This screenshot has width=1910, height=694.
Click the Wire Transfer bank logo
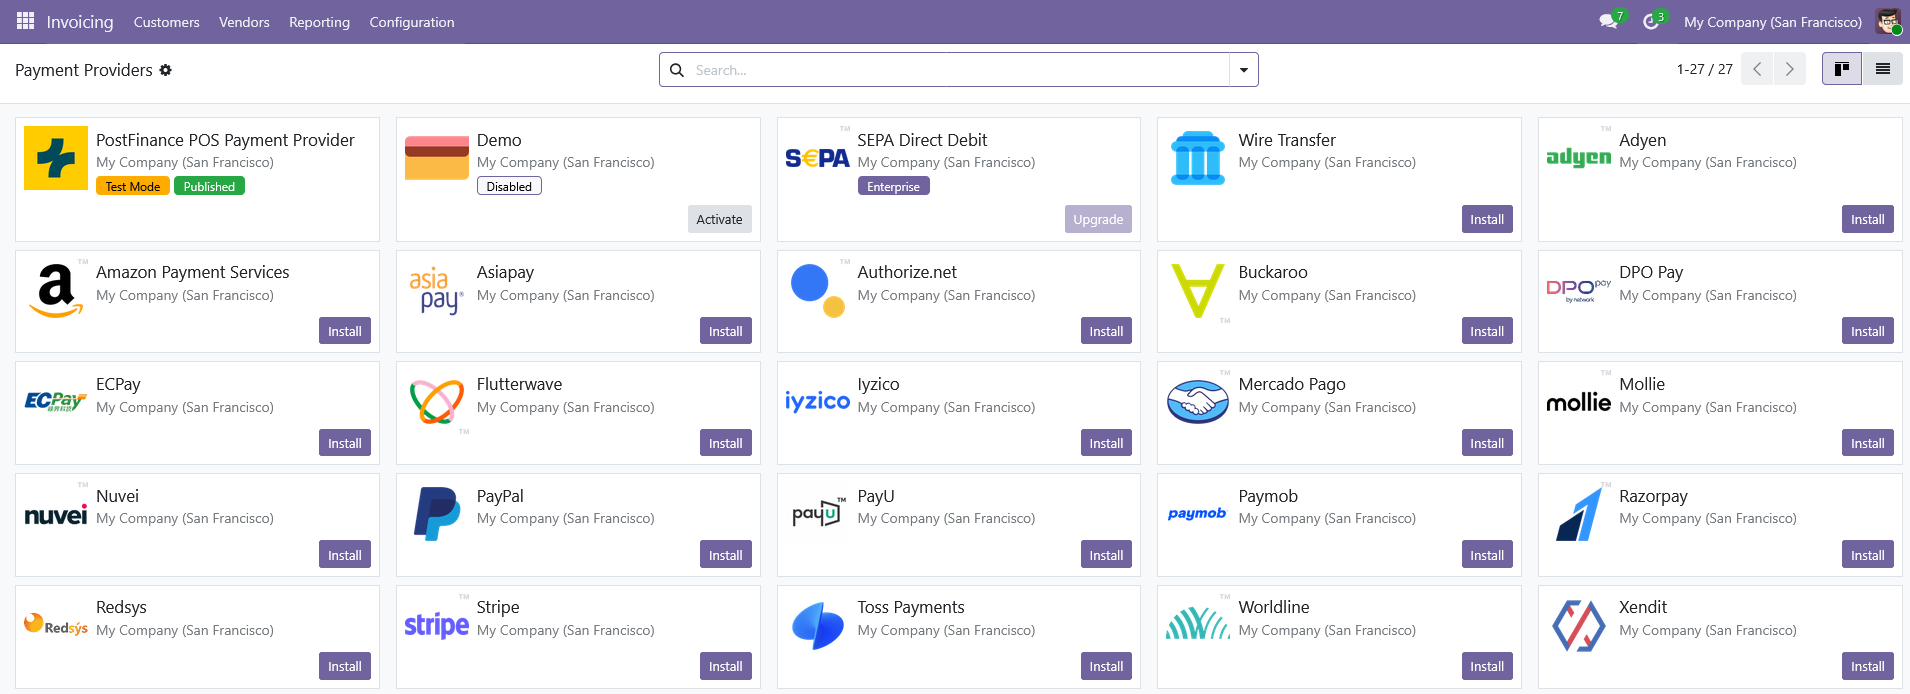[x=1198, y=158]
